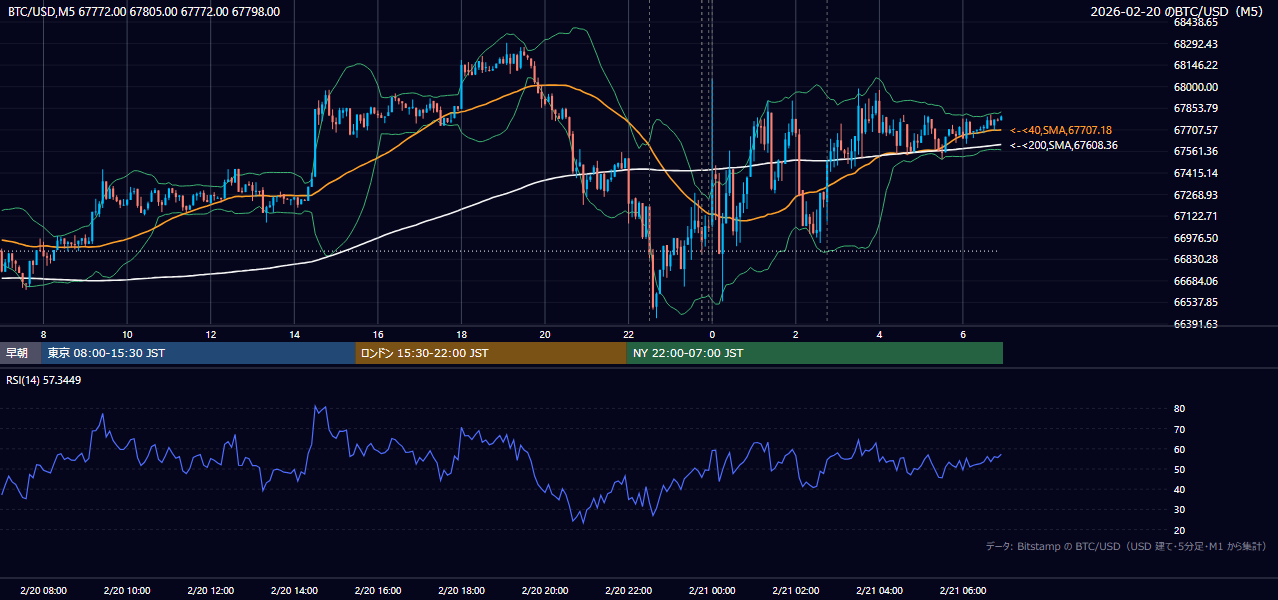Click price axis value 68000.00
The image size is (1278, 600).
(1195, 87)
